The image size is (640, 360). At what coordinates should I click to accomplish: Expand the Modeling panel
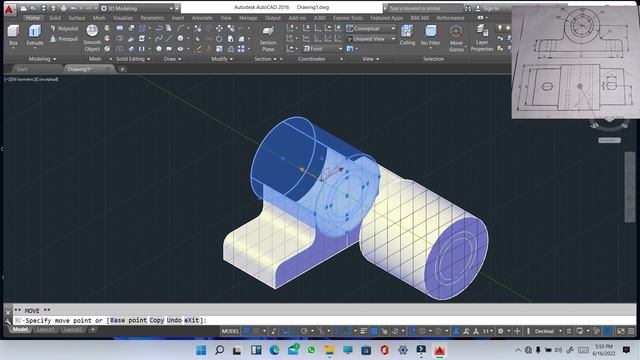pyautogui.click(x=42, y=59)
